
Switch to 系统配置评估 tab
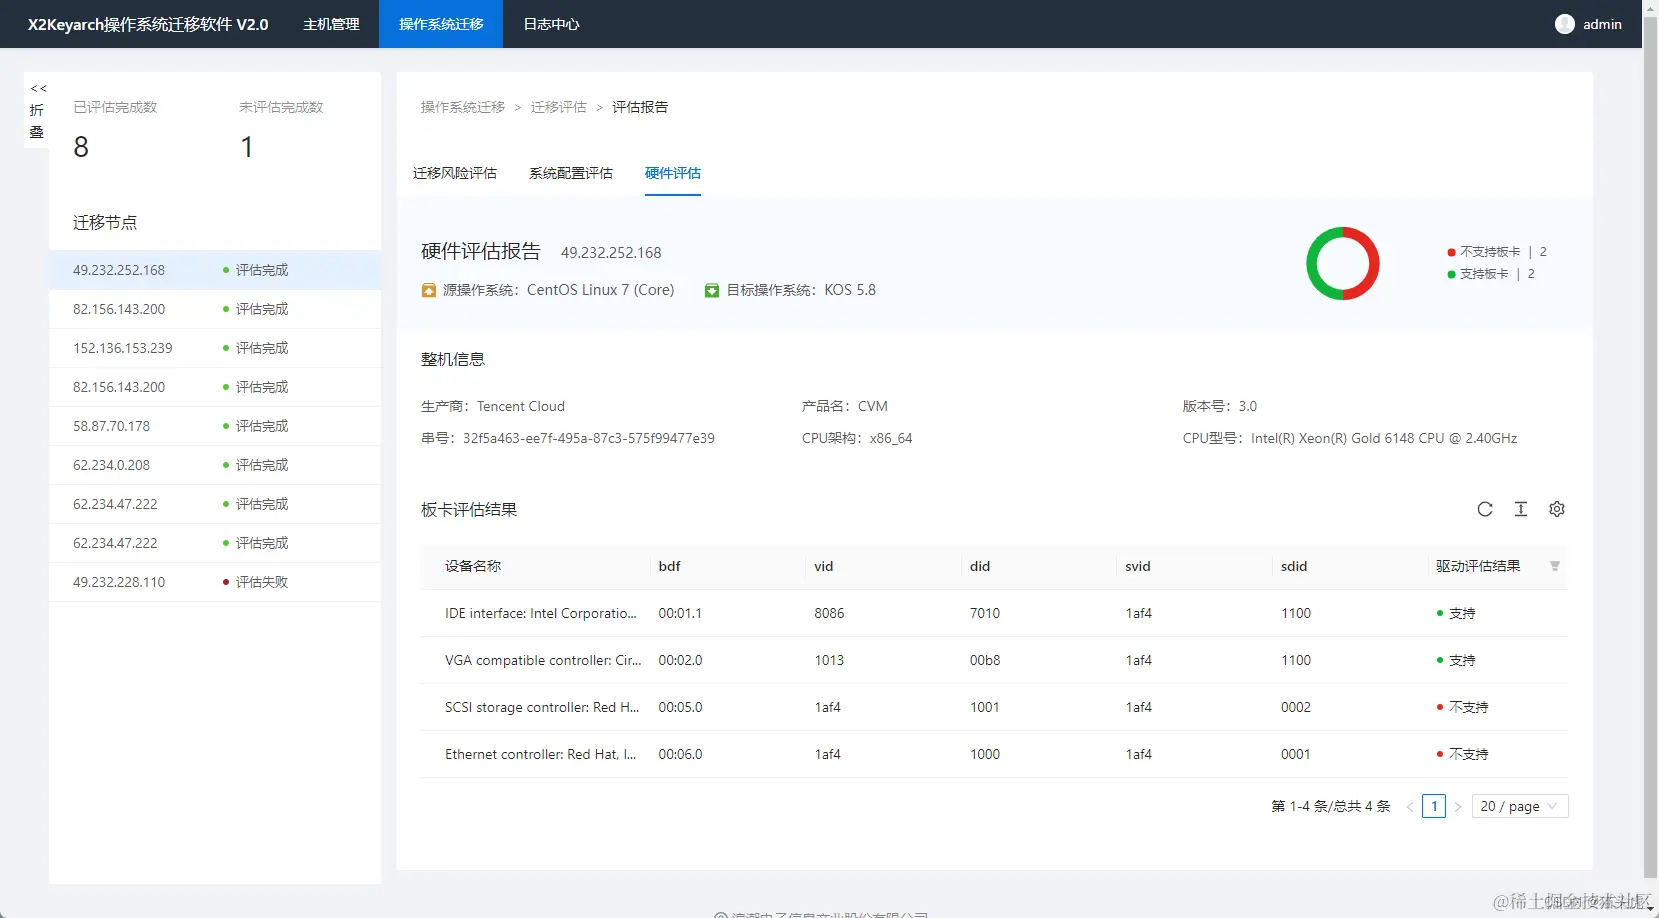[571, 173]
